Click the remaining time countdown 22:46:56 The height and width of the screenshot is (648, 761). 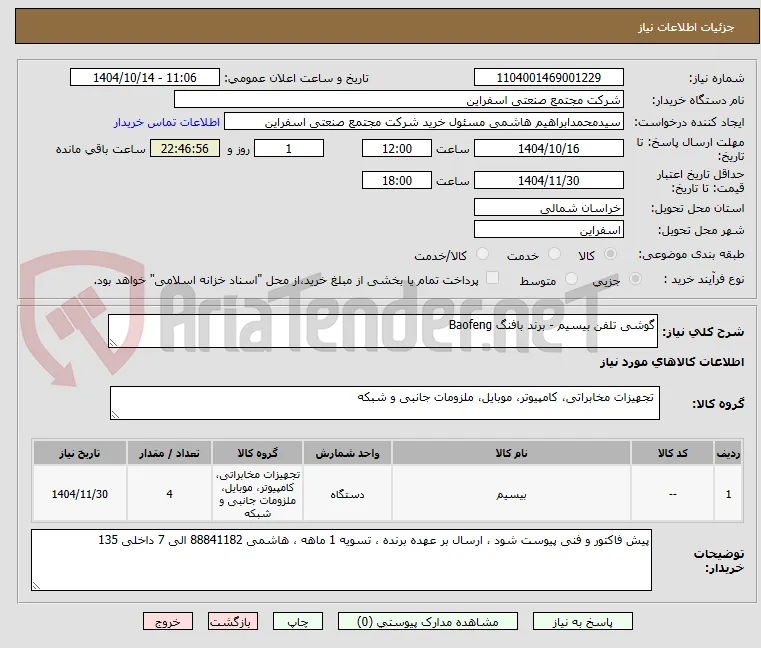pos(185,149)
